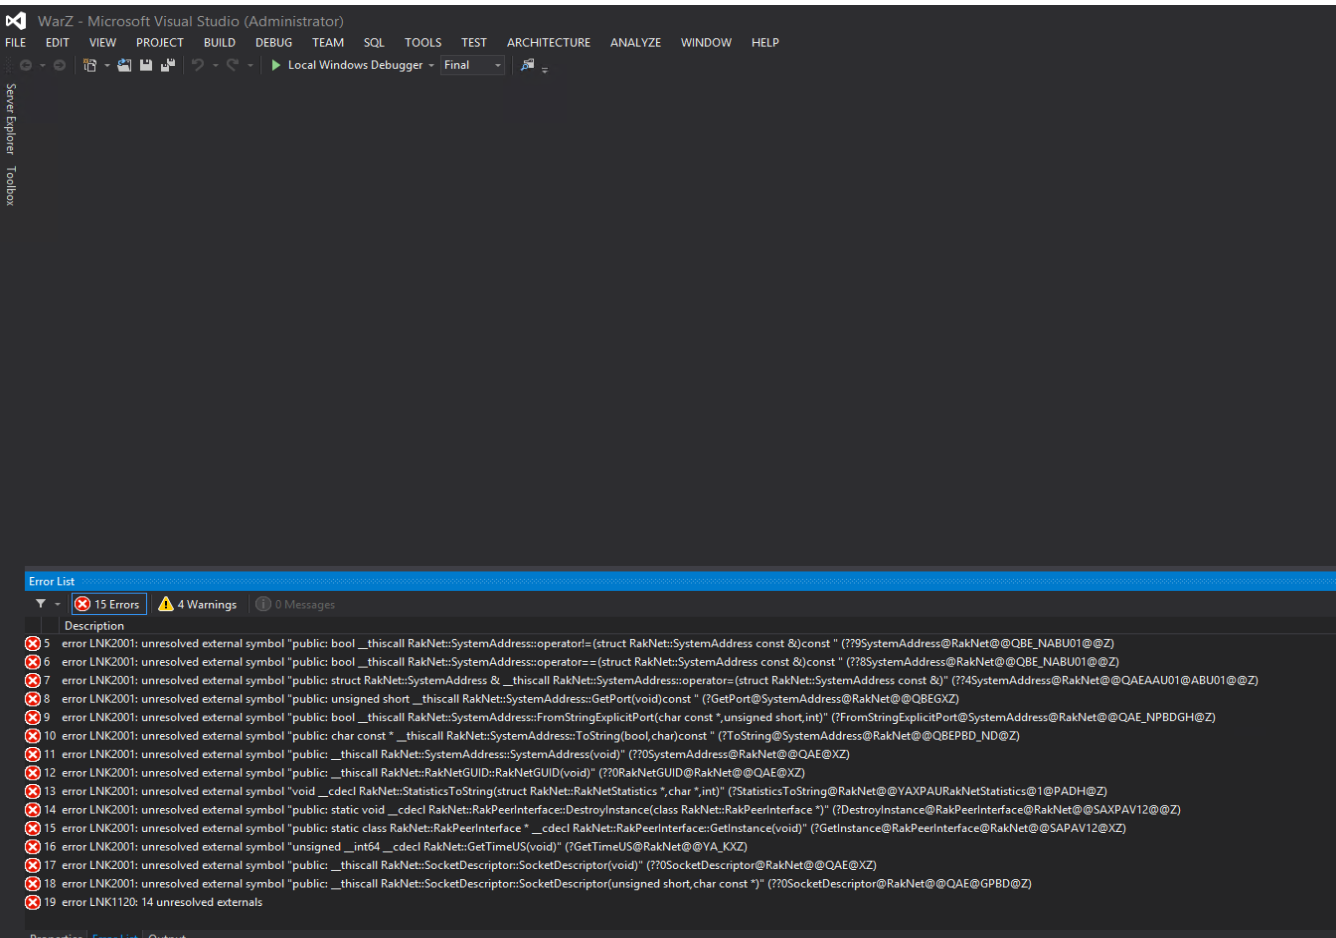This screenshot has width=1336, height=938.
Task: Click the green Start Debugging play icon
Action: pos(276,65)
